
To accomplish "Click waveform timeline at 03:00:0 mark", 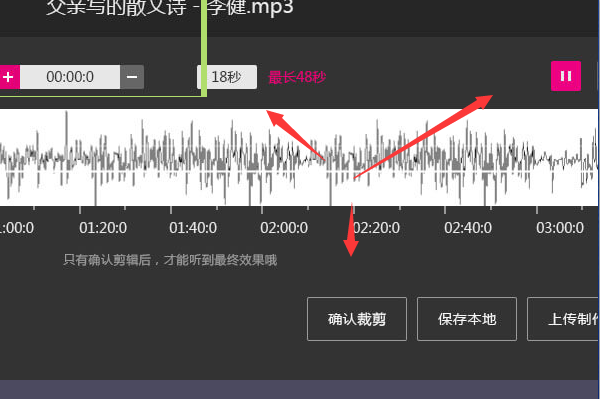I will (560, 228).
